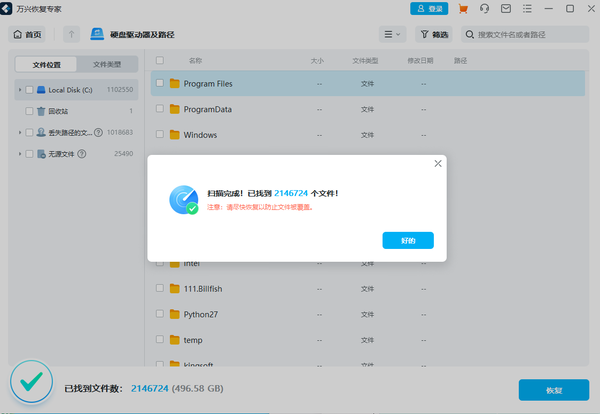Select the 文件位置 tab
The height and width of the screenshot is (414, 600).
tap(46, 64)
